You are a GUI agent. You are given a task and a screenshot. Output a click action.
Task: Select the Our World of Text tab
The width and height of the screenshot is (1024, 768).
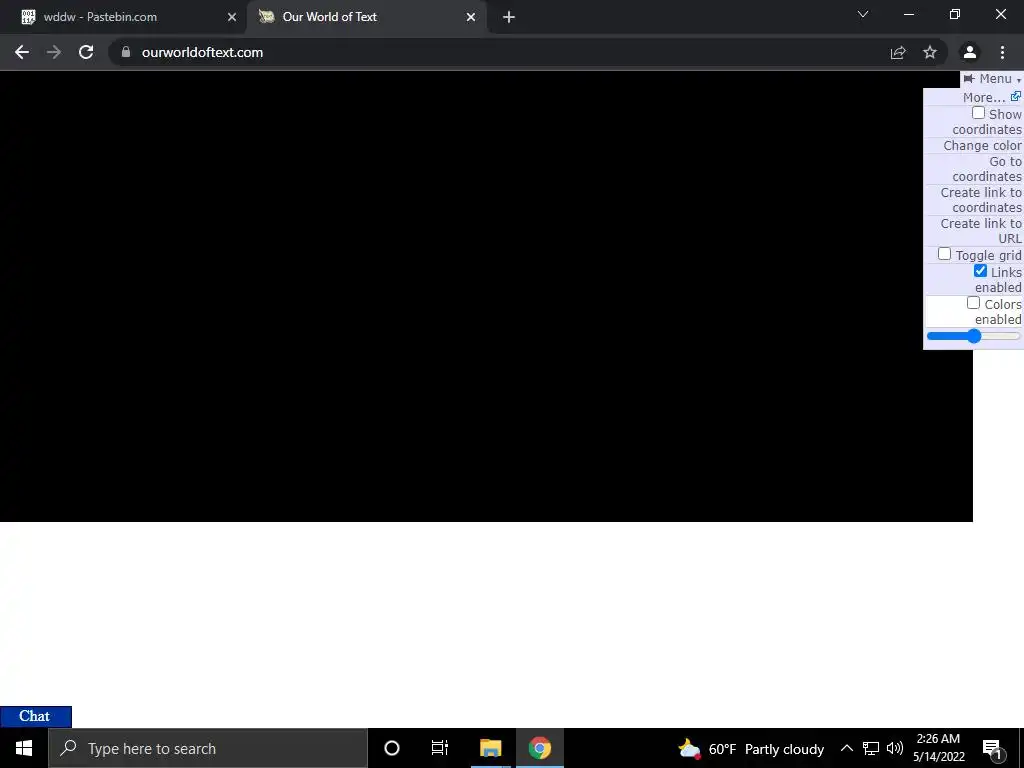(366, 17)
